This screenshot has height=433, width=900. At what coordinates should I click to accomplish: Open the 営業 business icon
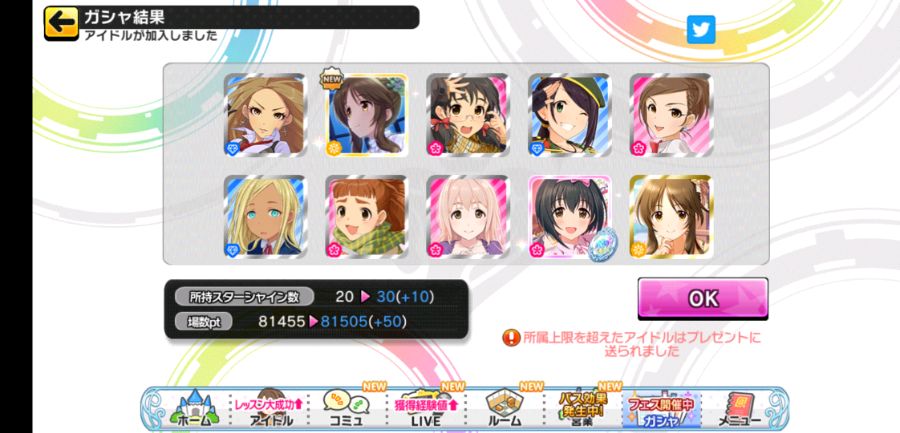tap(583, 408)
